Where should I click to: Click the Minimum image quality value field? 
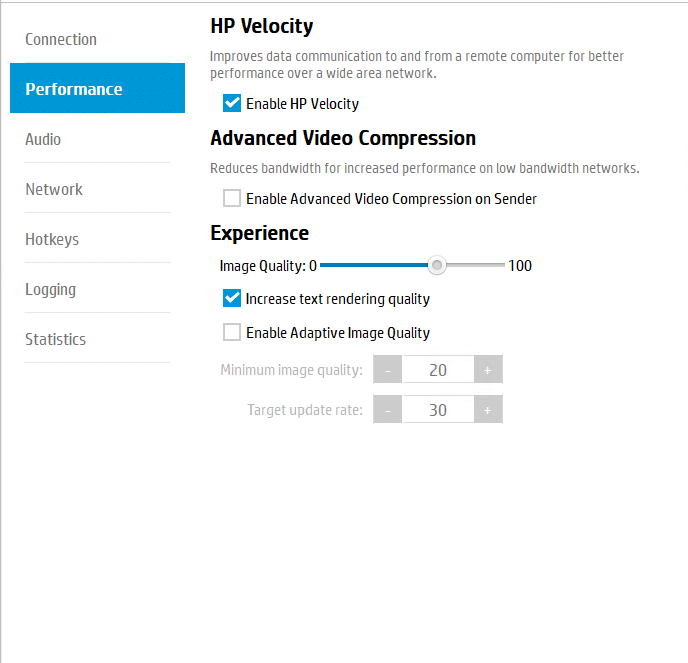(438, 369)
